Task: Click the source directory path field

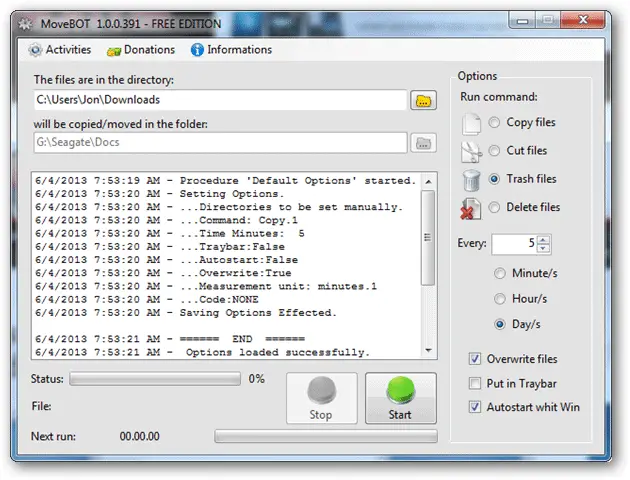Action: click(x=220, y=100)
